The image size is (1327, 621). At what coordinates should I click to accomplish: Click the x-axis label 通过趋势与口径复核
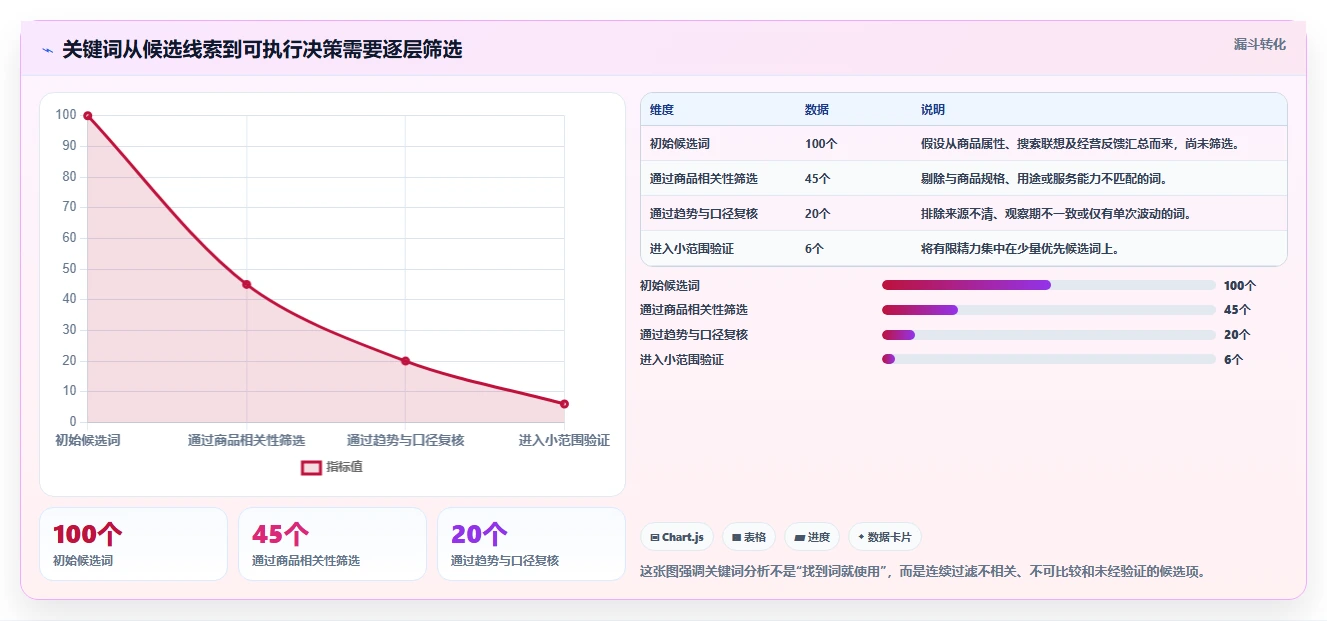coord(405,440)
